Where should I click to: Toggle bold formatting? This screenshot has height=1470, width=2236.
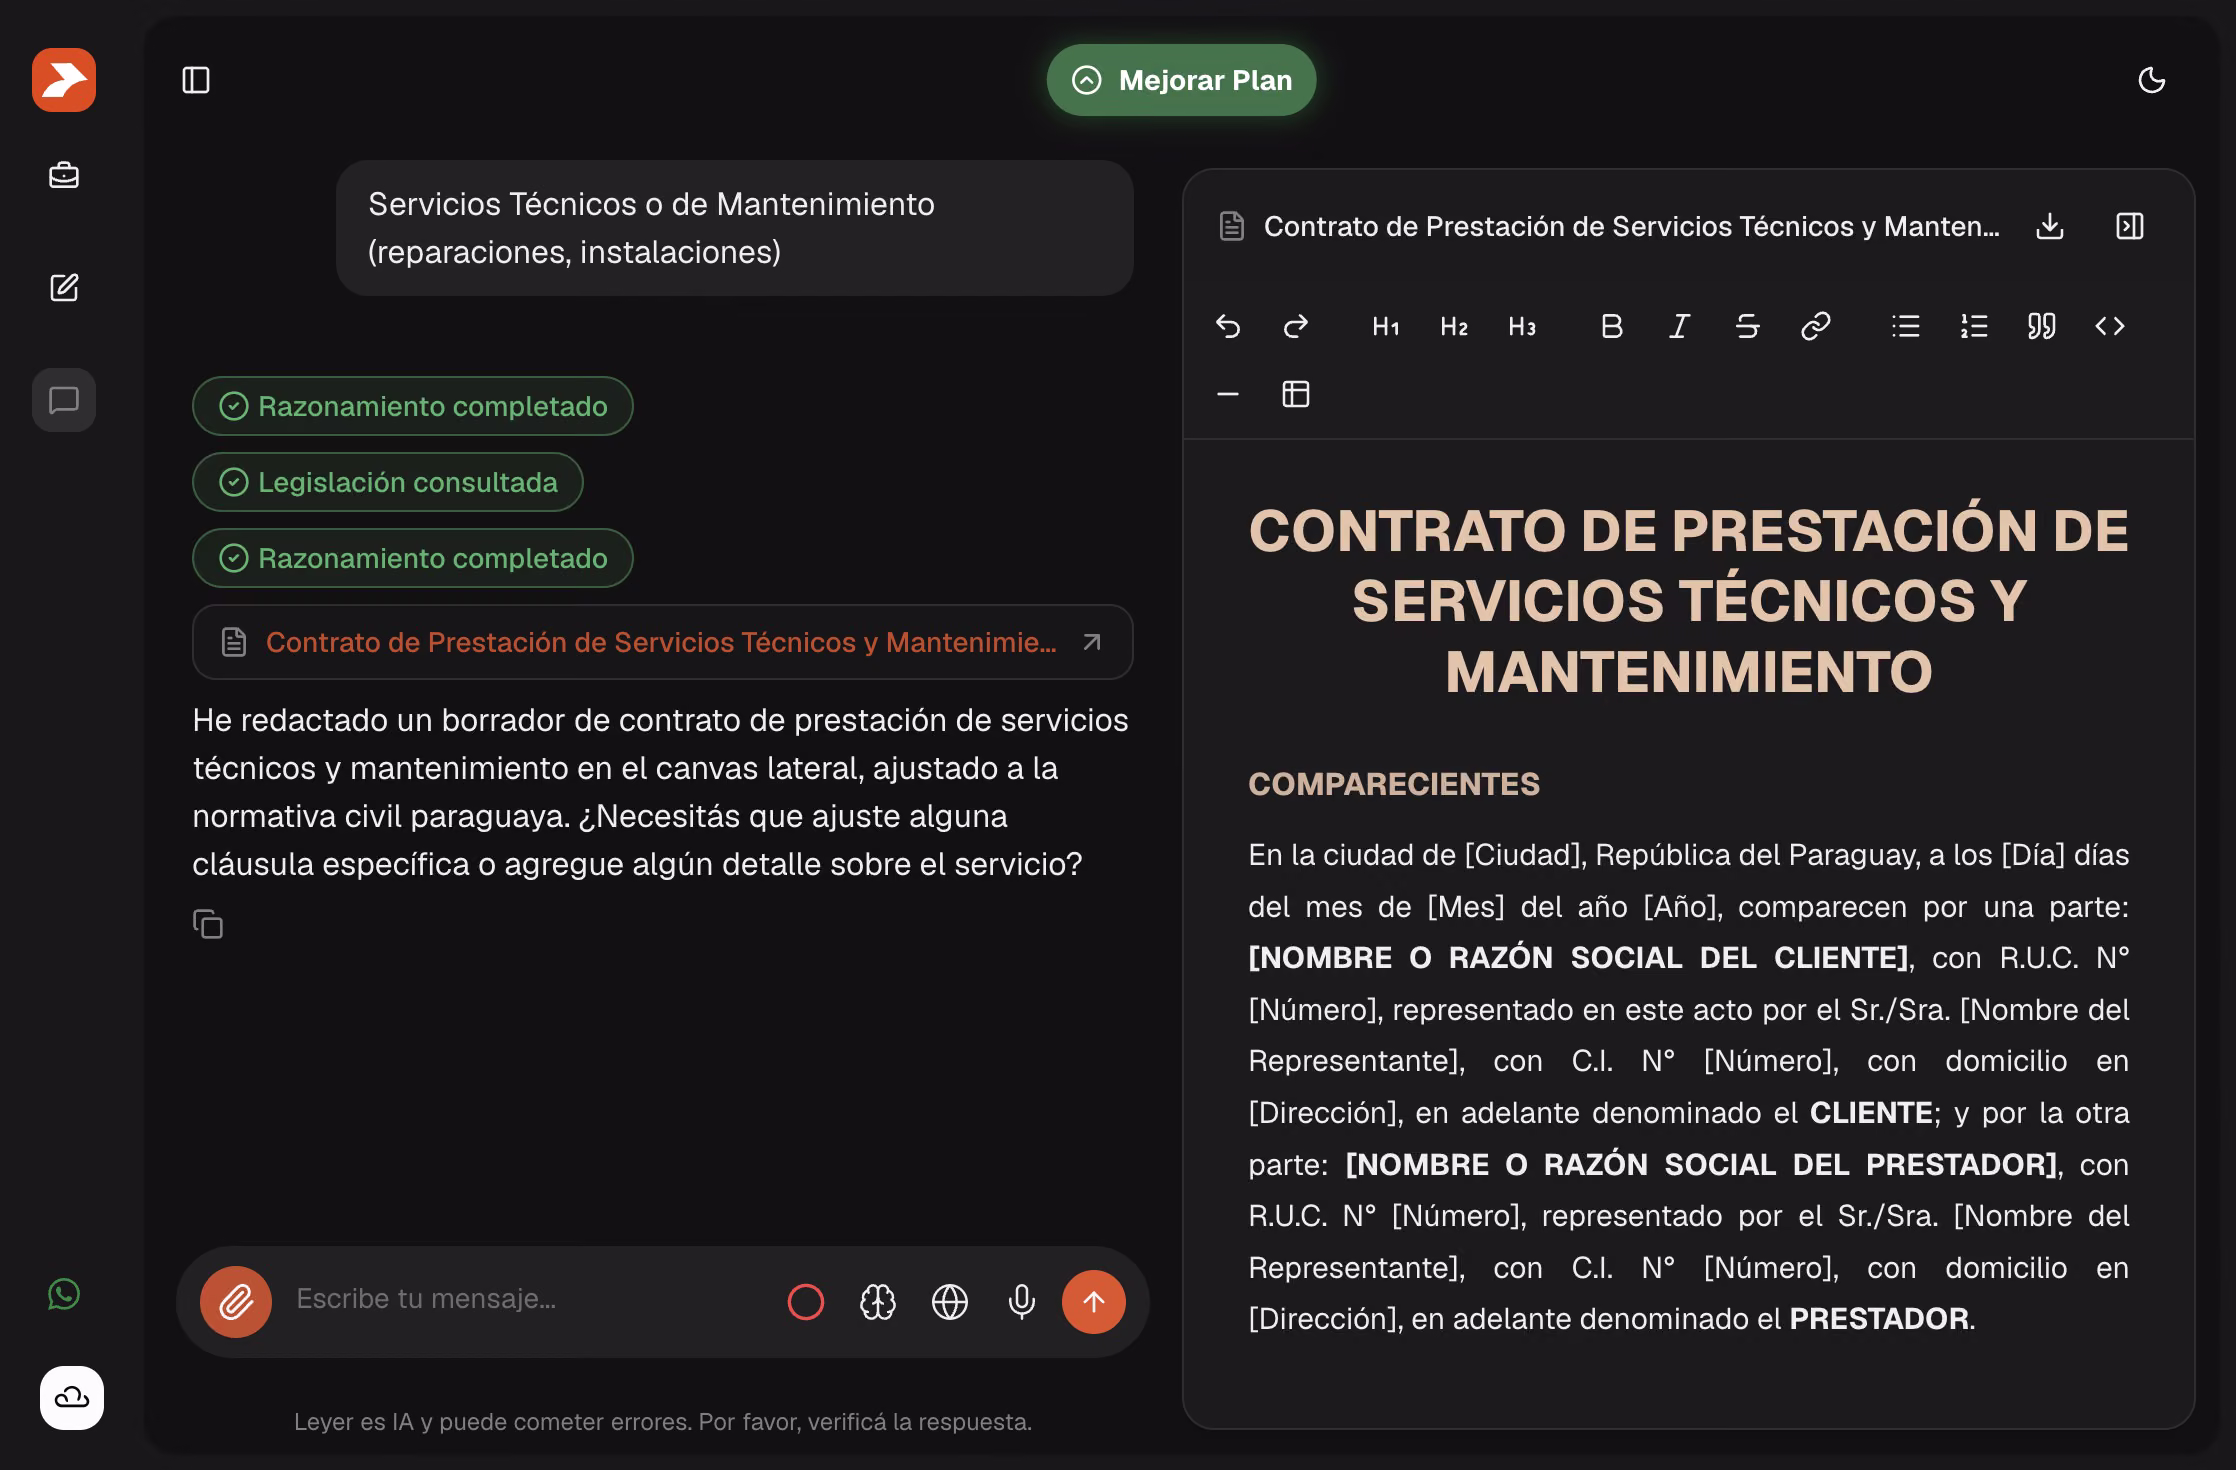pos(1612,326)
